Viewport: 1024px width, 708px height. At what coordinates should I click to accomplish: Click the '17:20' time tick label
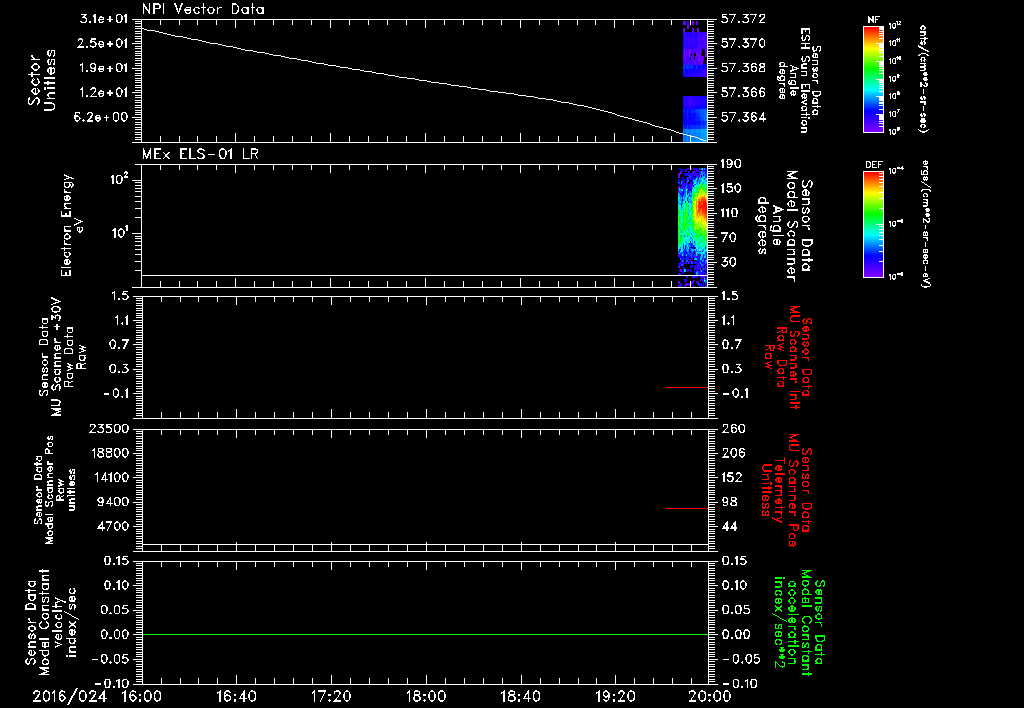(331, 696)
